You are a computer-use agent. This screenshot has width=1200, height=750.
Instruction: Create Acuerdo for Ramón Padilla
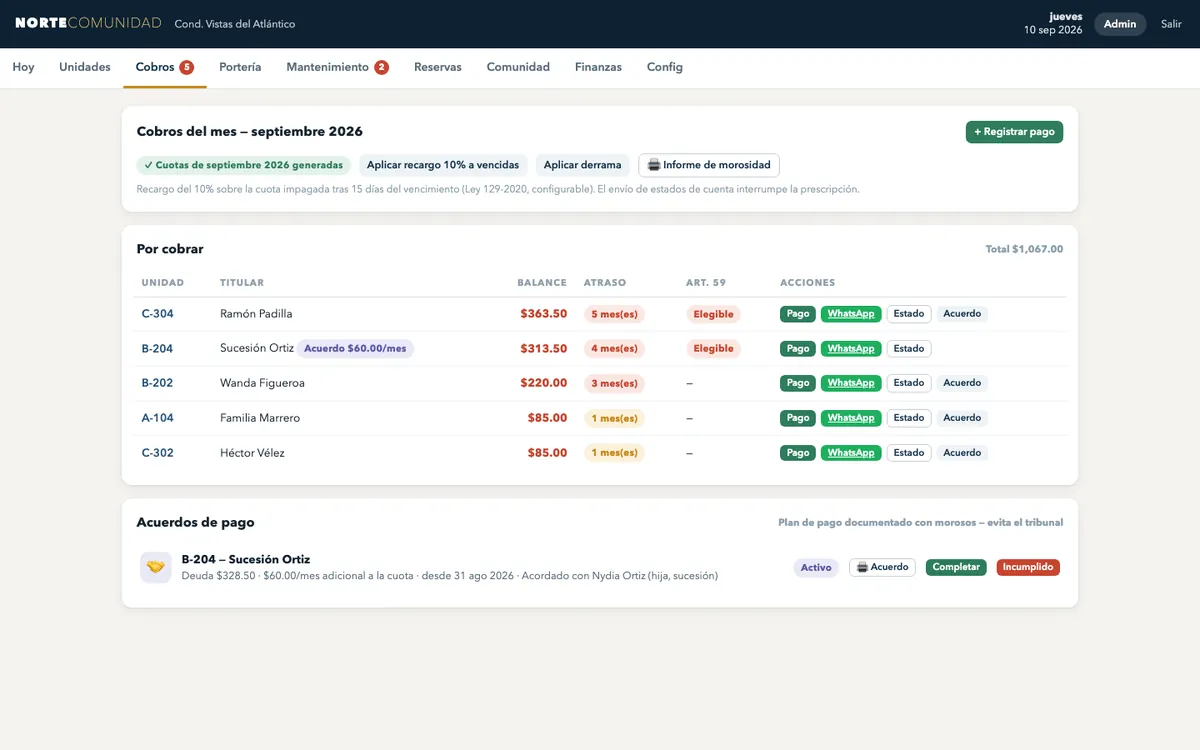[962, 314]
